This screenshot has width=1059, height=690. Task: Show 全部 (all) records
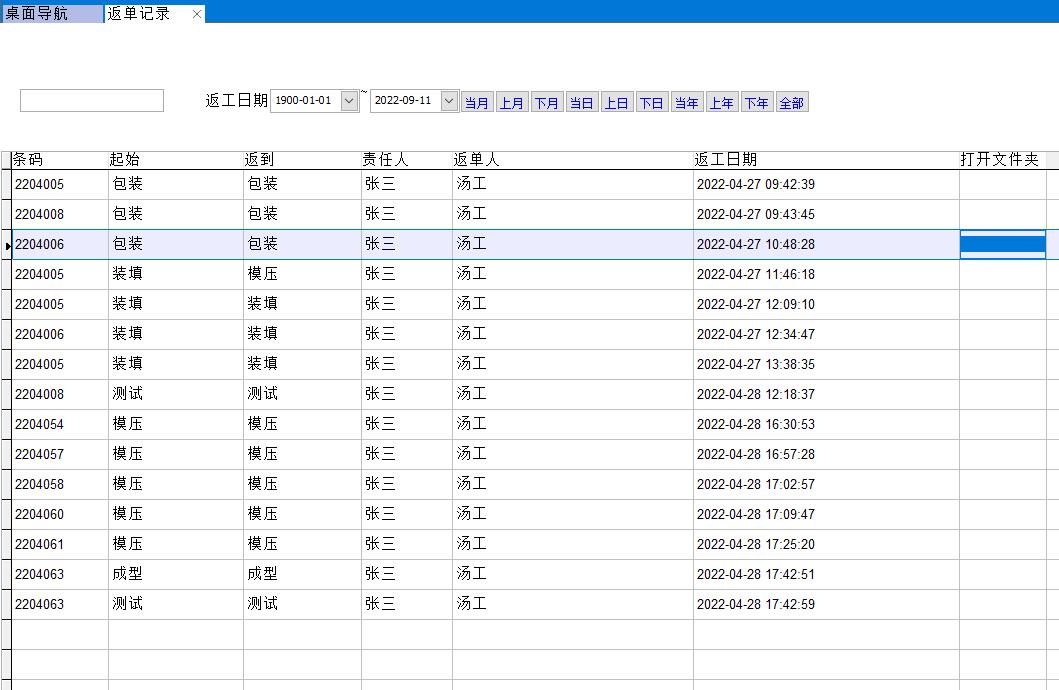click(x=791, y=103)
